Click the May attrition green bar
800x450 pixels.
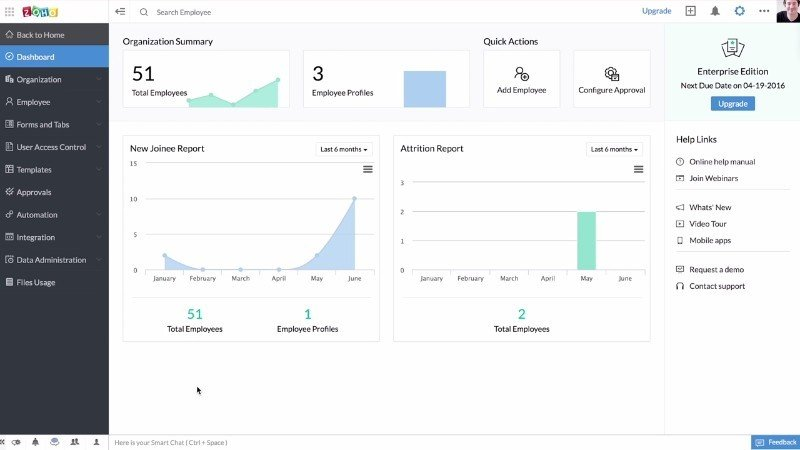(x=586, y=240)
